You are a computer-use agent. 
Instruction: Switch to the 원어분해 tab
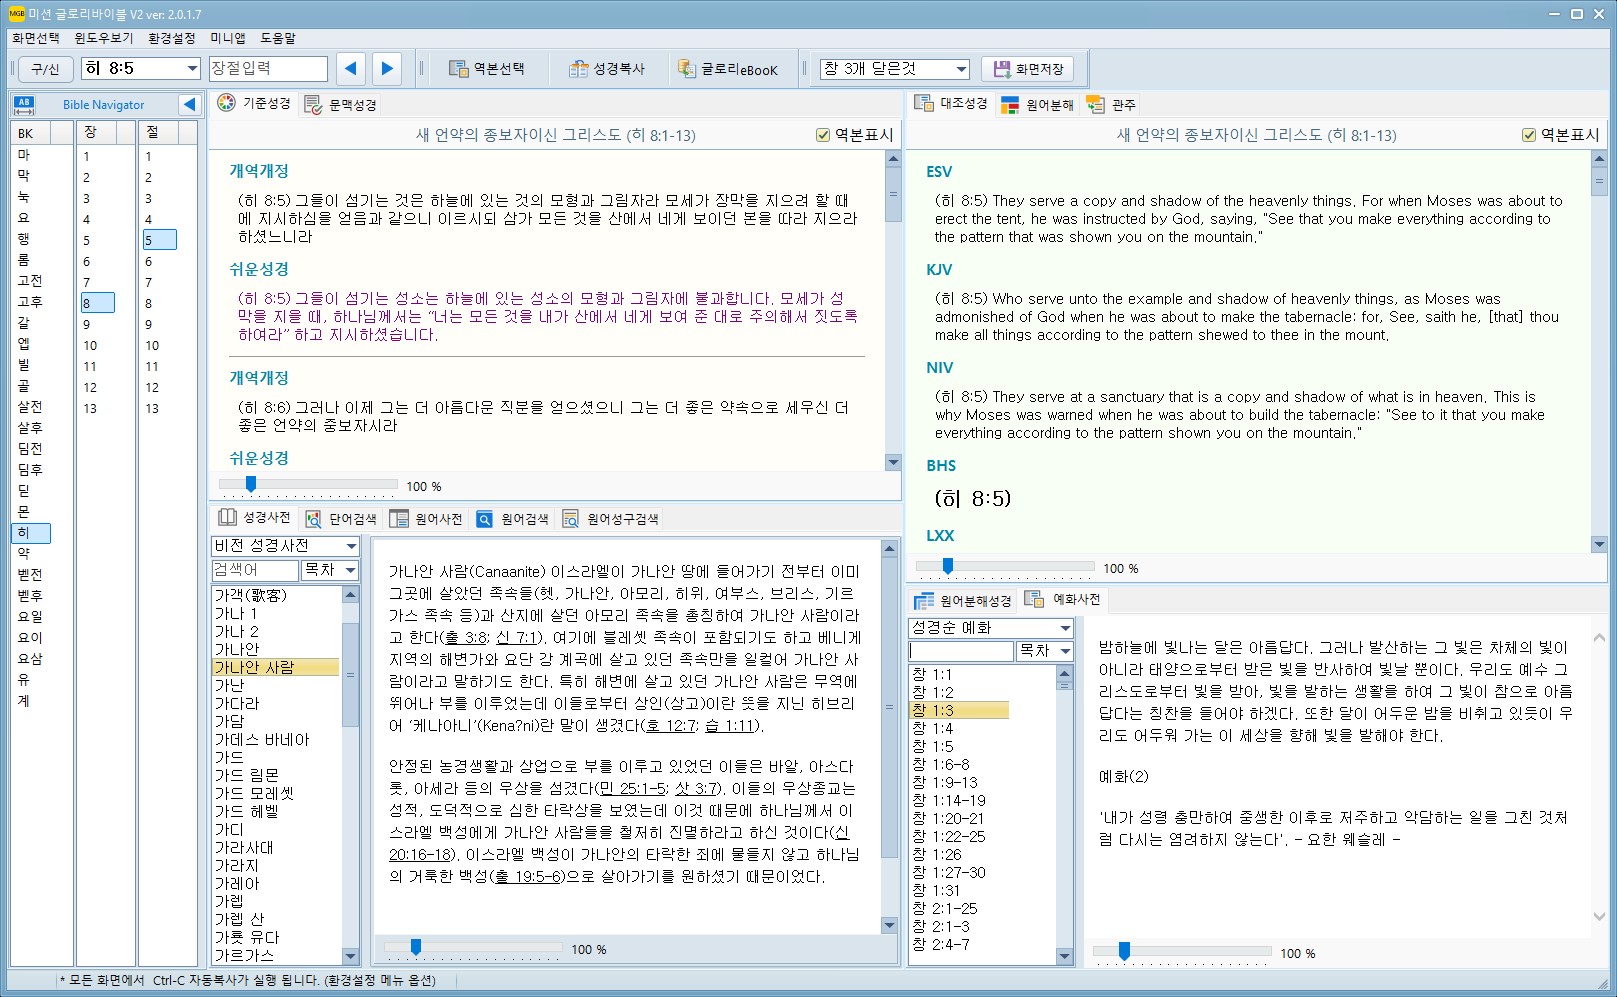point(1038,104)
